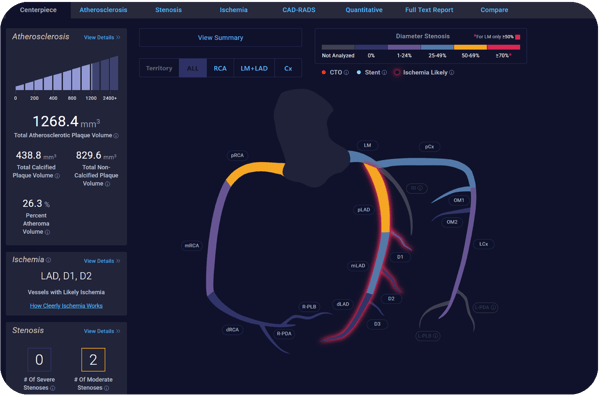The width and height of the screenshot is (600, 398).
Task: Click the 50-69% orange stenosis legend swatch
Action: (x=470, y=47)
